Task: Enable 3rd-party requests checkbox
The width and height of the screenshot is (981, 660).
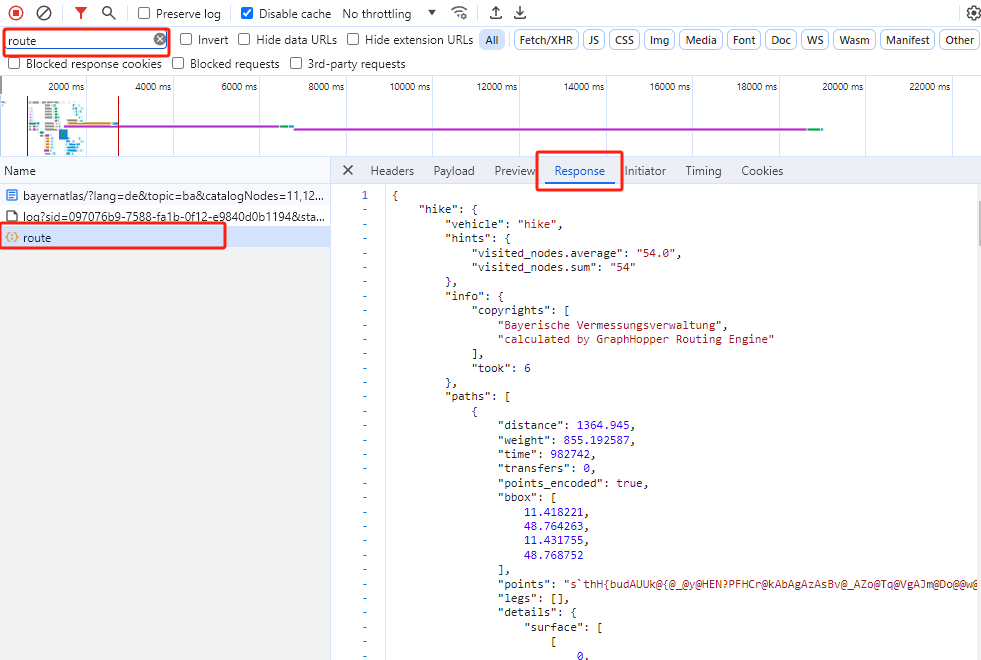Action: 296,63
